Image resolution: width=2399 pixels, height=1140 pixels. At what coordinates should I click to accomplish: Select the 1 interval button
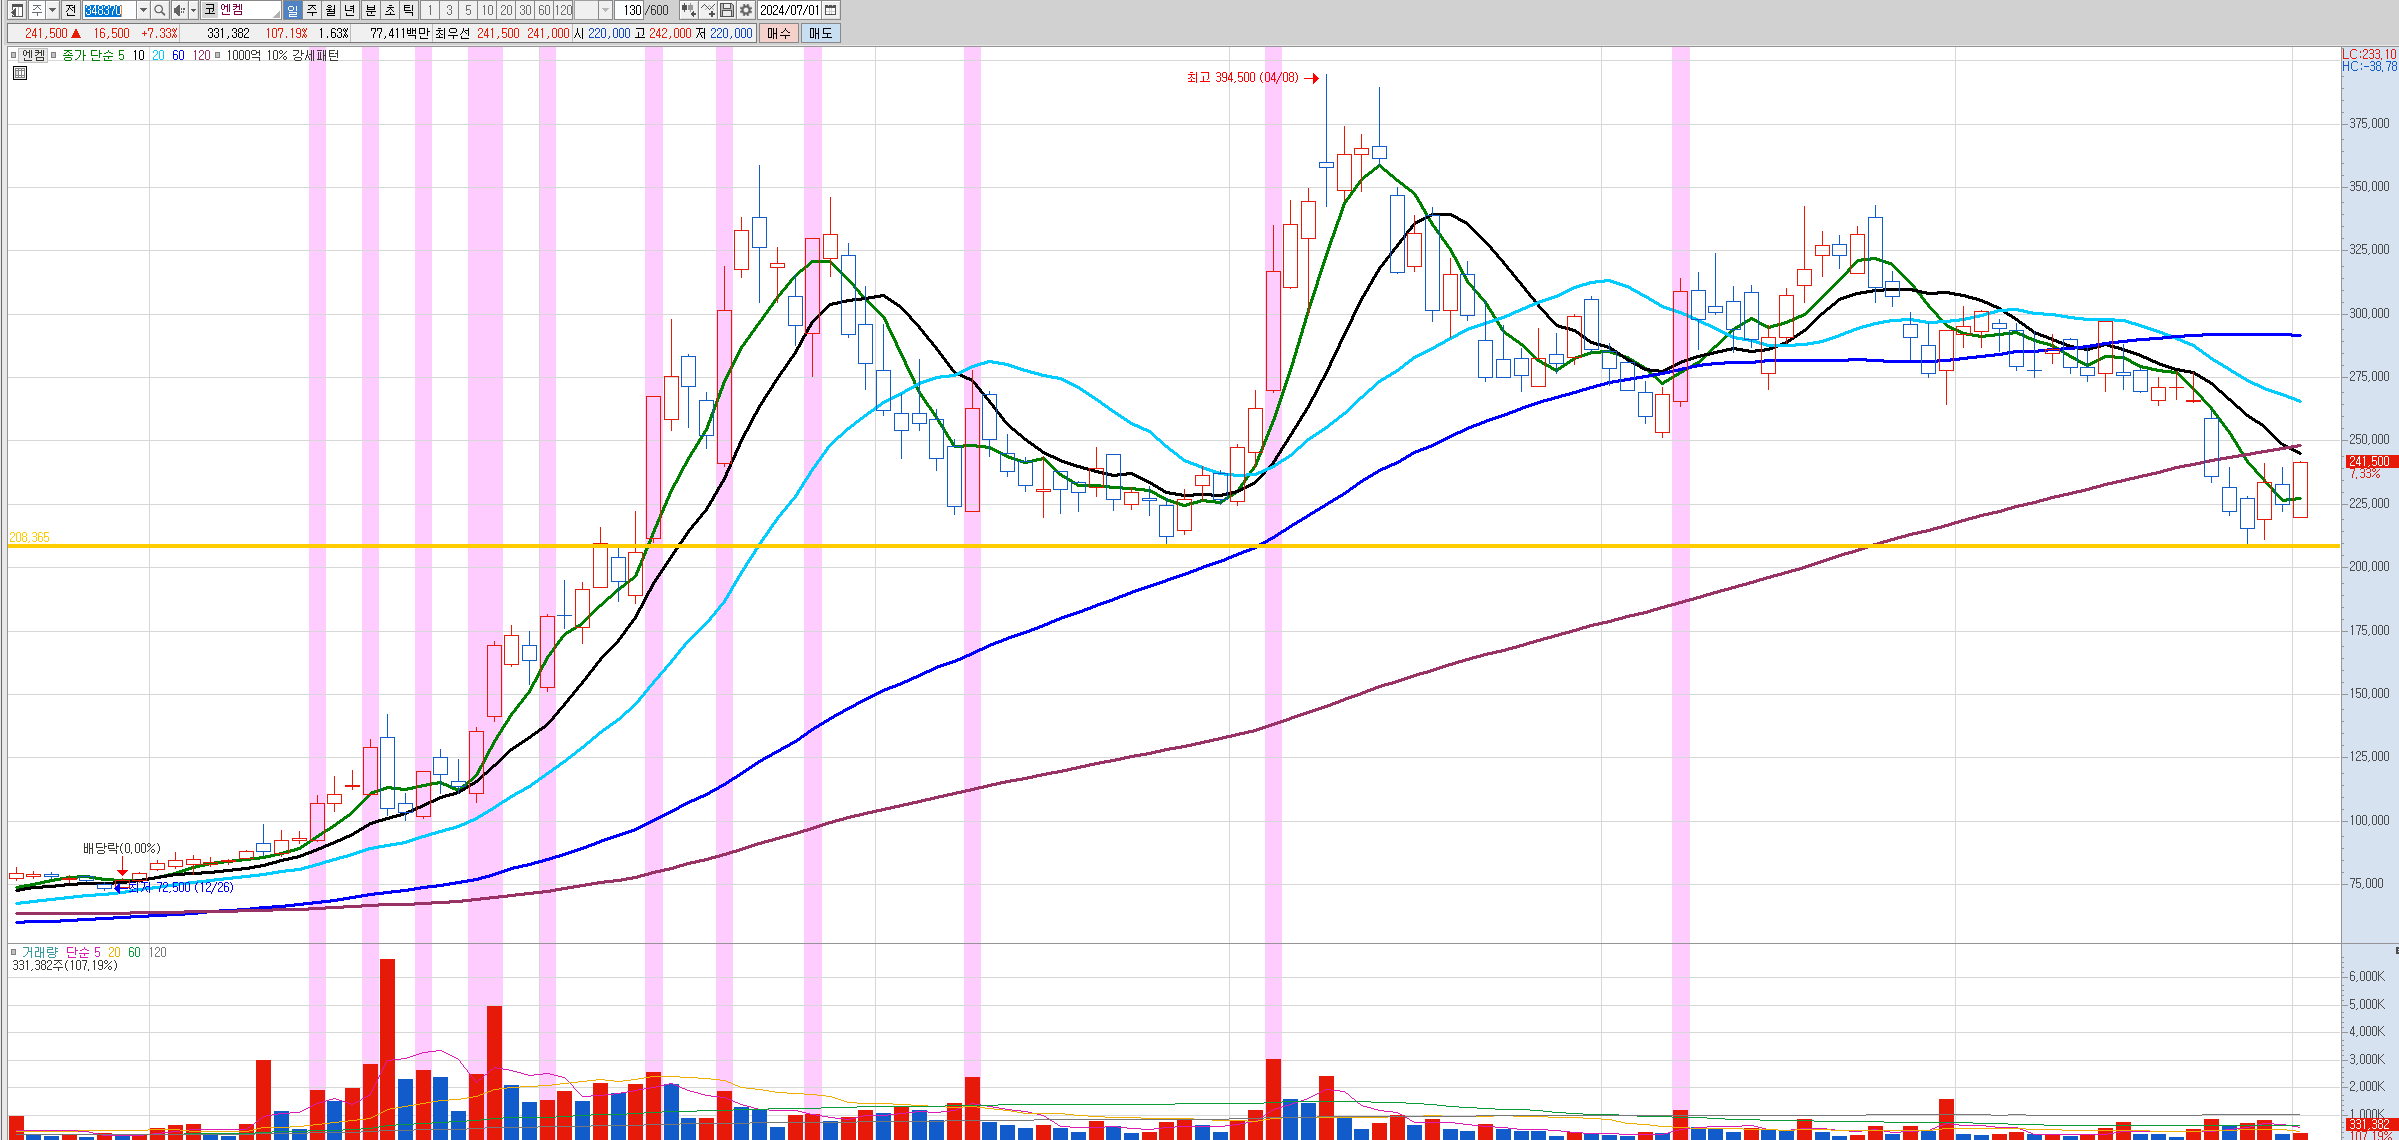429,10
